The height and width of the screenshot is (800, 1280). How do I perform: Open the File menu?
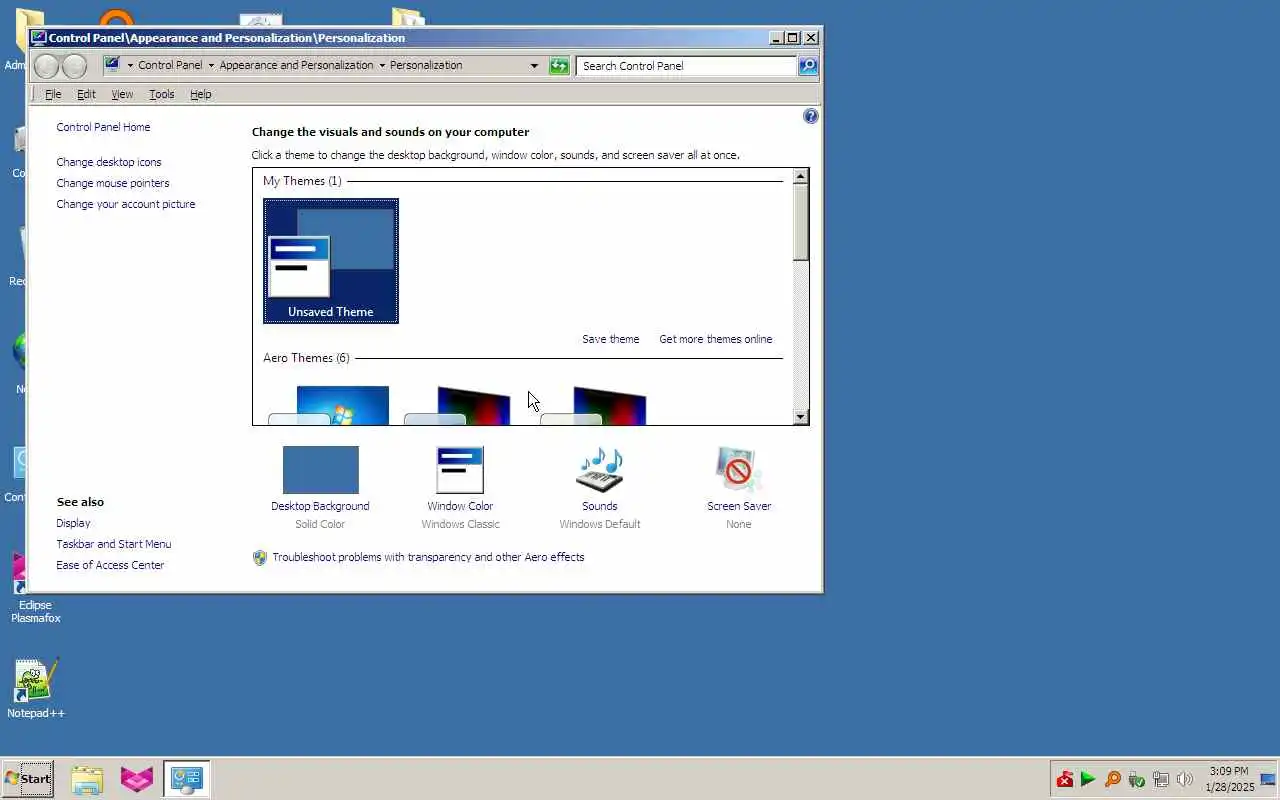tap(53, 94)
